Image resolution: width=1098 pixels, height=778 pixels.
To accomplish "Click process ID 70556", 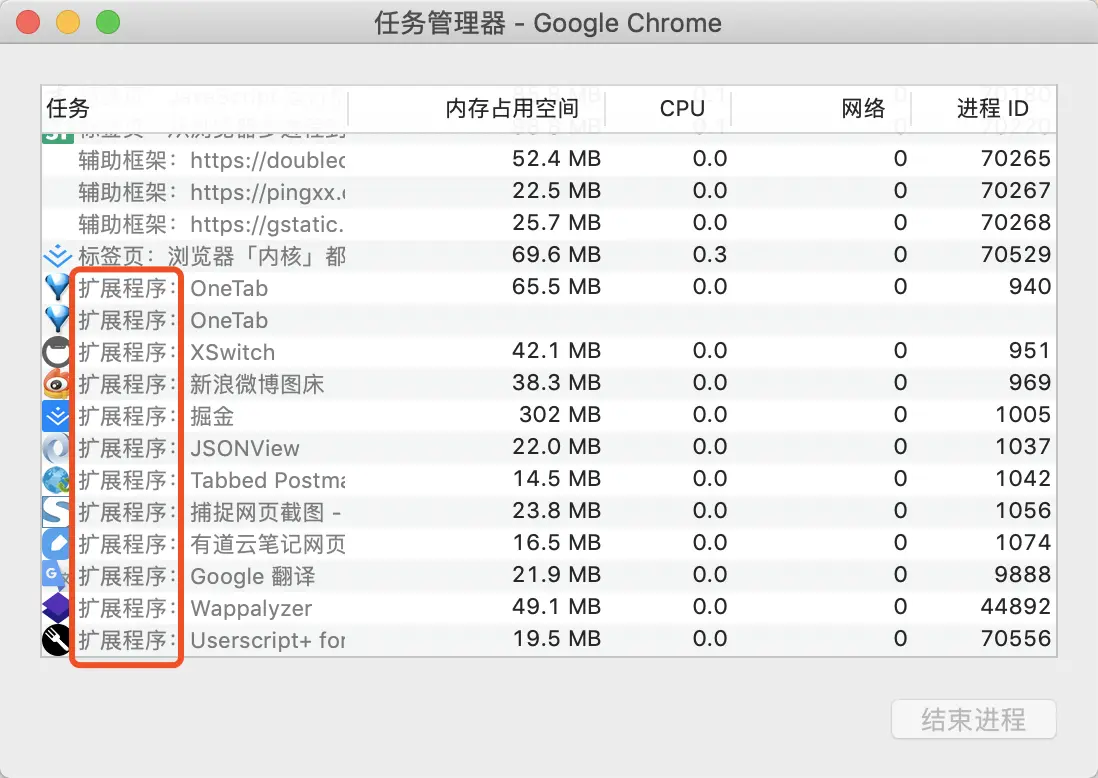I will click(x=1016, y=639).
